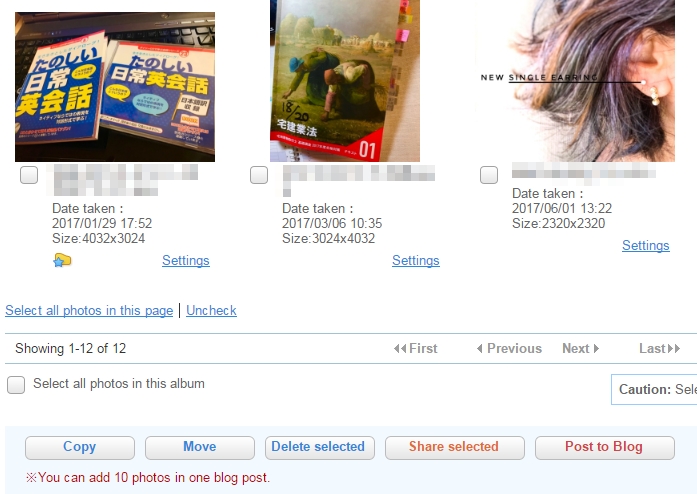
Task: Open Settings for the 2017/01/29 photo
Action: point(186,261)
